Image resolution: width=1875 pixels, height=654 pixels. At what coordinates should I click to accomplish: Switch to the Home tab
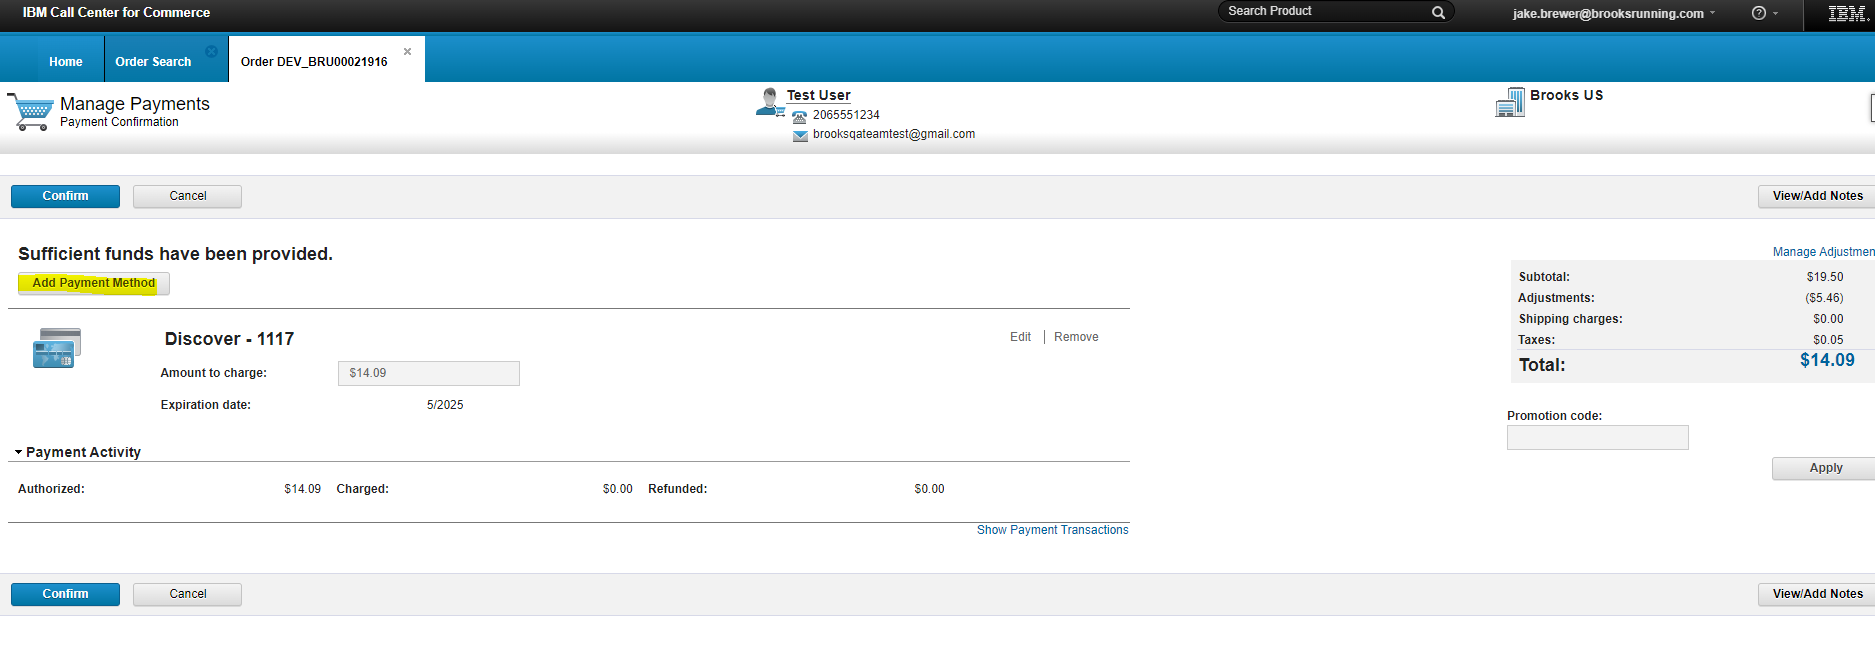click(x=66, y=62)
